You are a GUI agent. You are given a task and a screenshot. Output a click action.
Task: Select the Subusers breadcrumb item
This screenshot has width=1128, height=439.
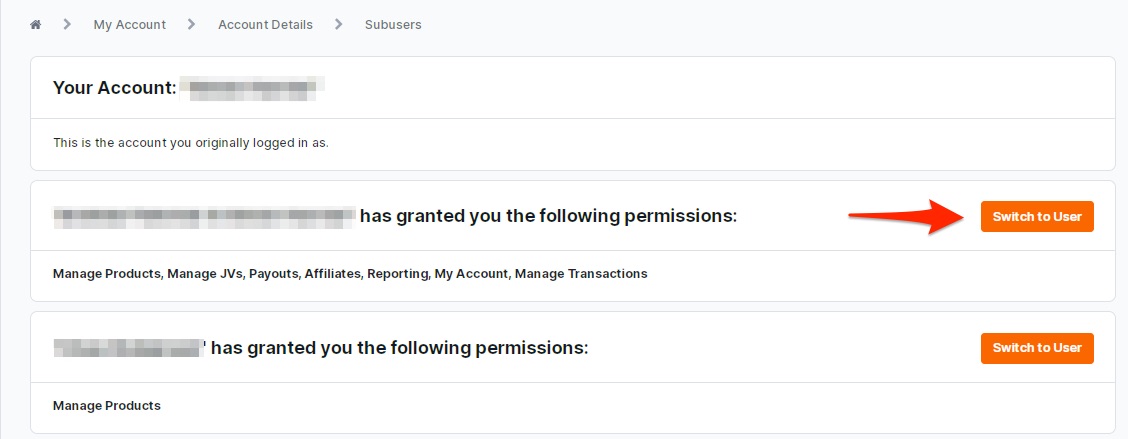[393, 24]
